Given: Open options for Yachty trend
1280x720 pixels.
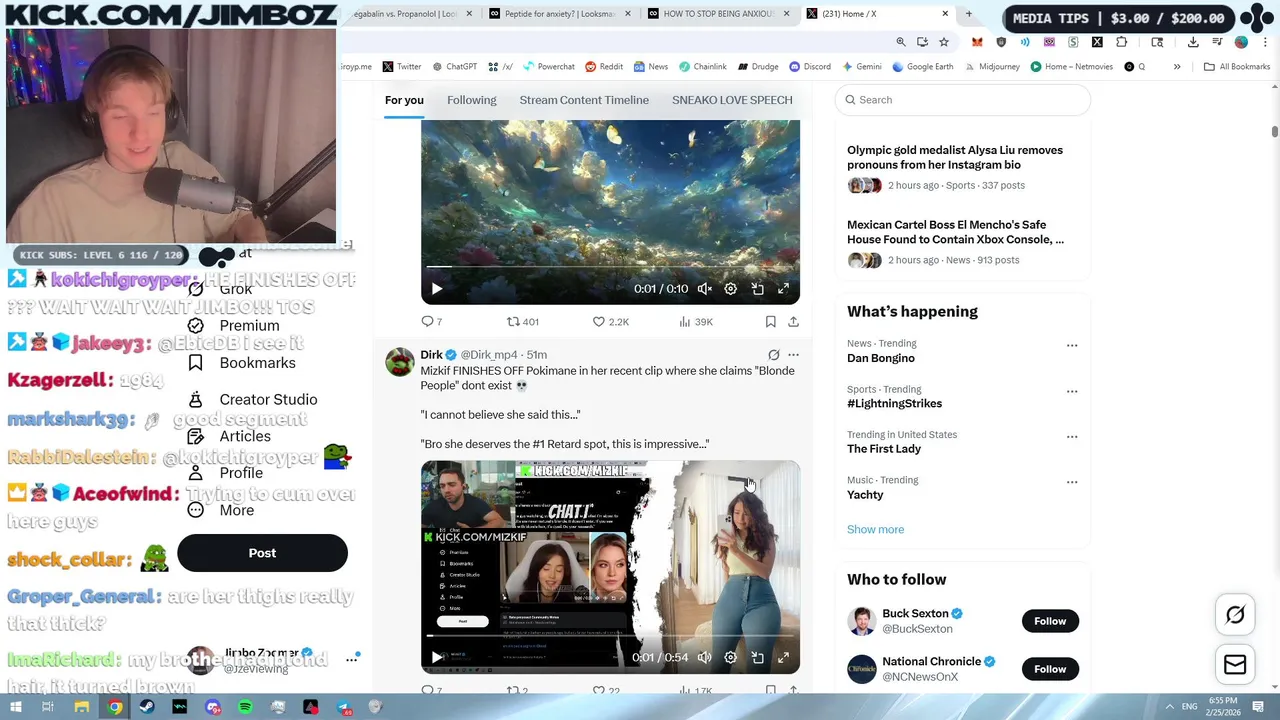Looking at the screenshot, I should (x=1072, y=482).
